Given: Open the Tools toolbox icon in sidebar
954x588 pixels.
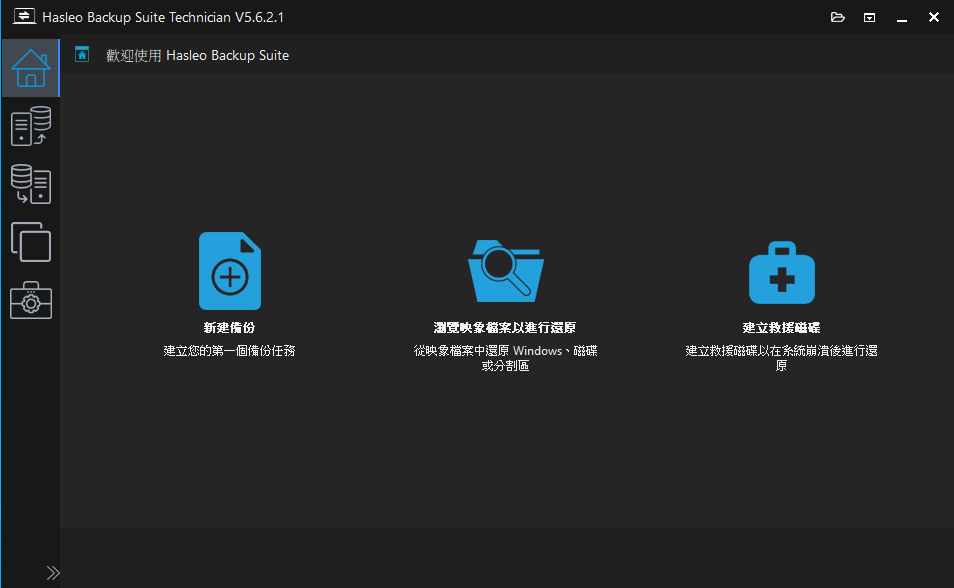Looking at the screenshot, I should pyautogui.click(x=30, y=300).
